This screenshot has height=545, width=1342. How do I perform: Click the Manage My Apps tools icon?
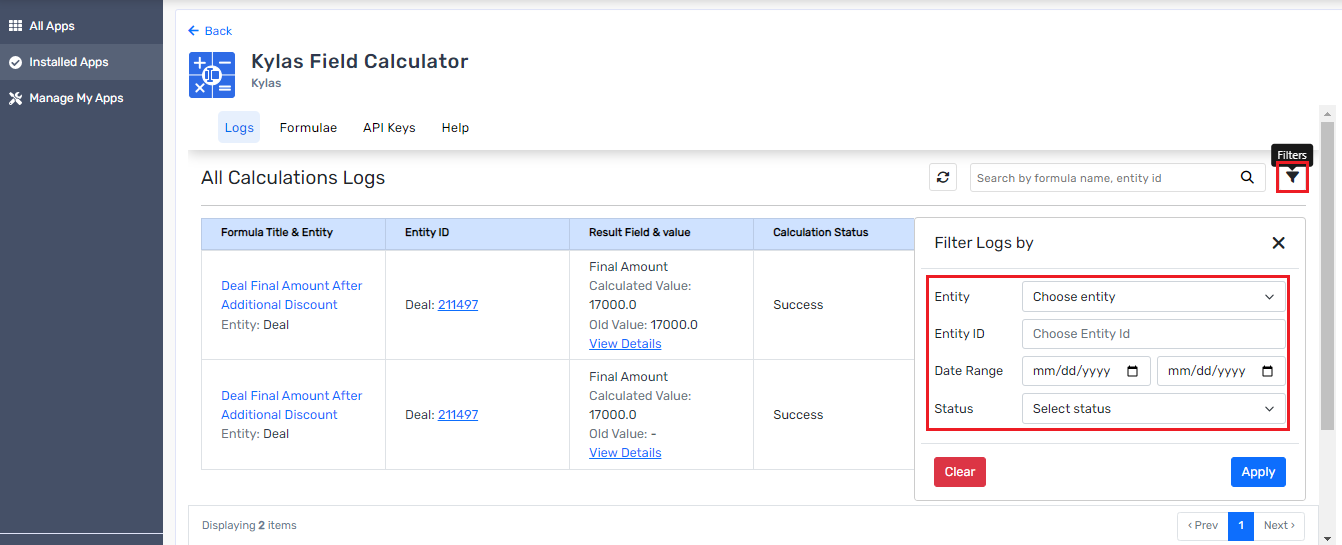click(15, 98)
